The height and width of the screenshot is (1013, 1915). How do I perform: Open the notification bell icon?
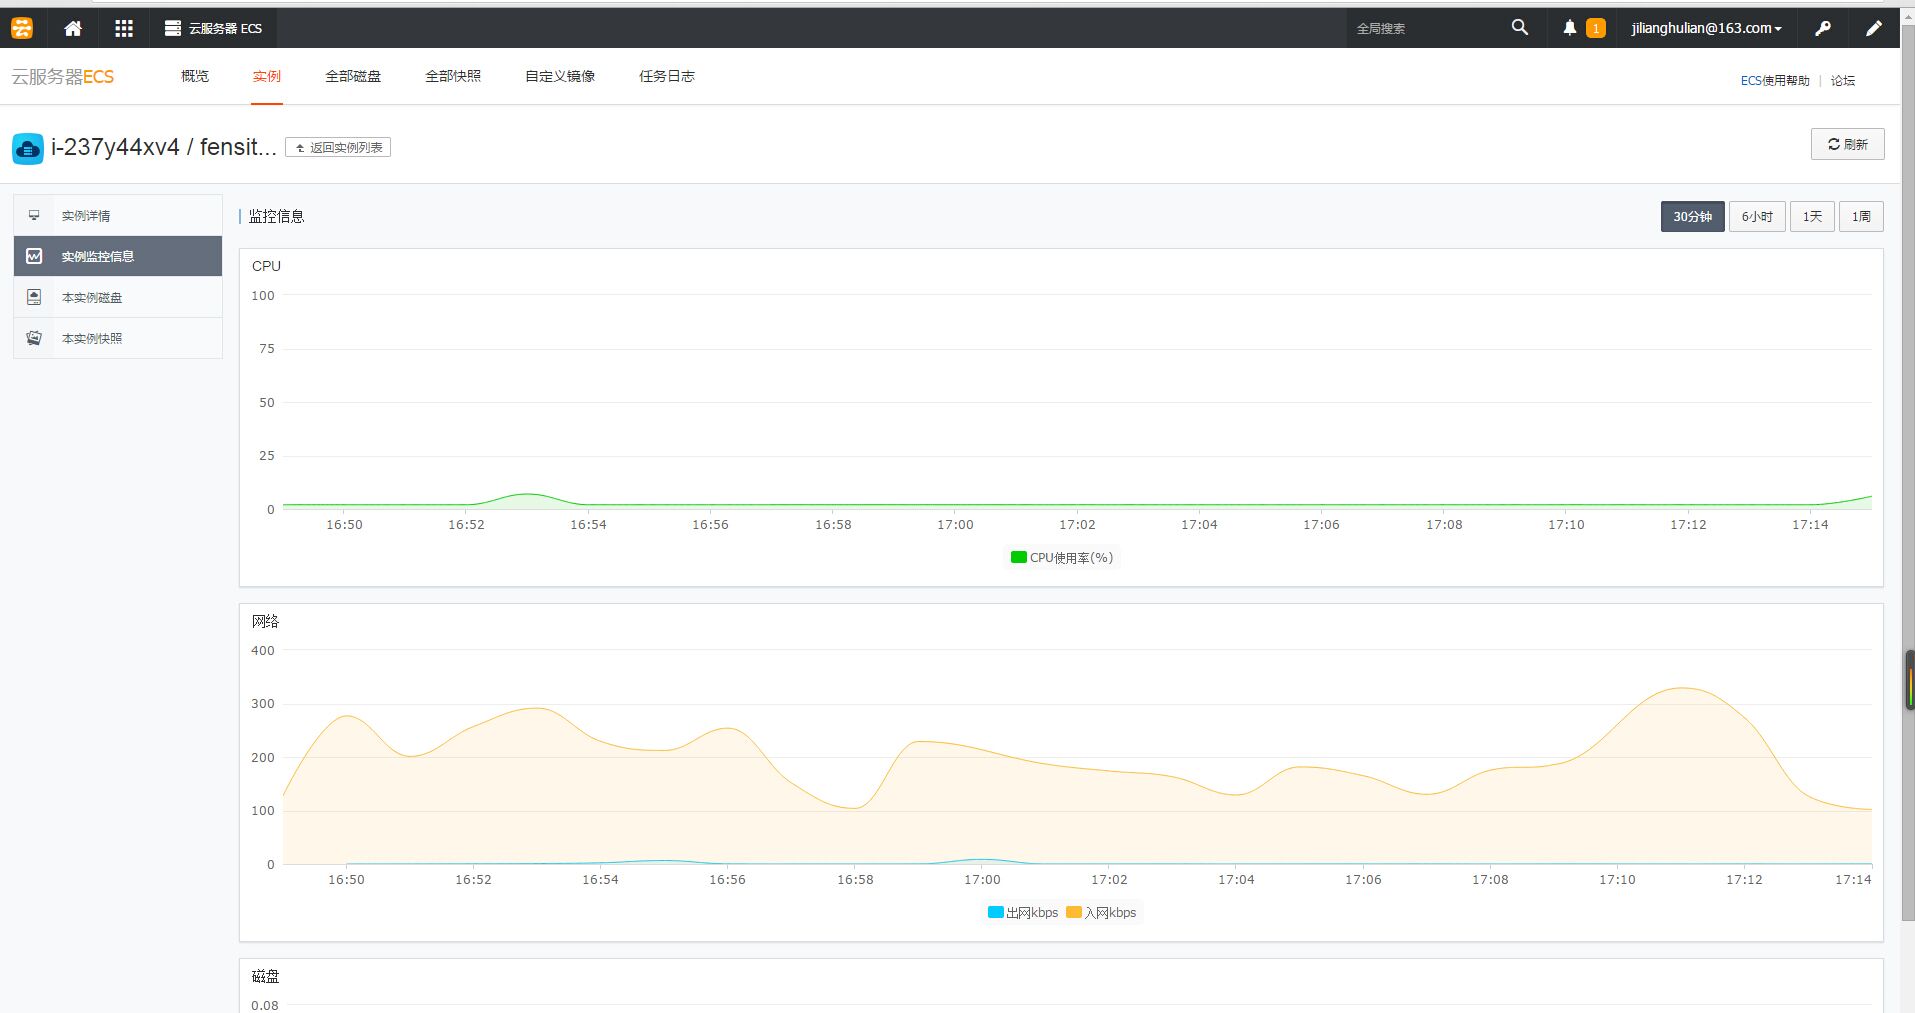(1570, 28)
